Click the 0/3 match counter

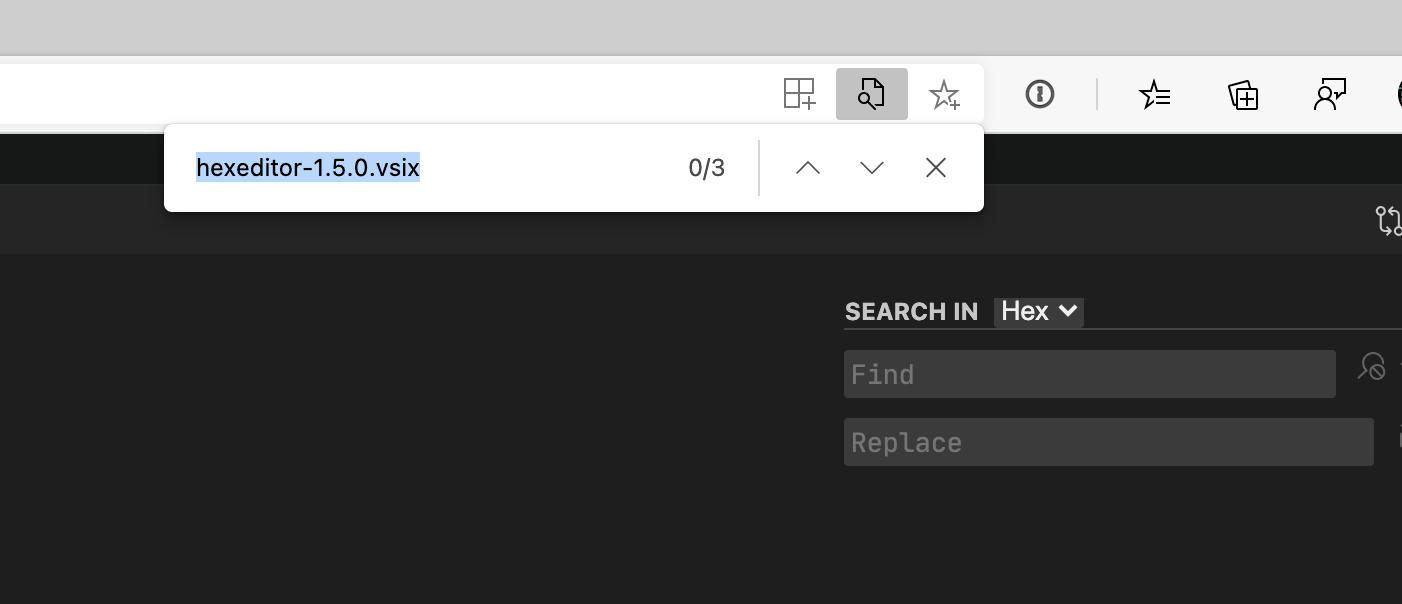point(706,167)
